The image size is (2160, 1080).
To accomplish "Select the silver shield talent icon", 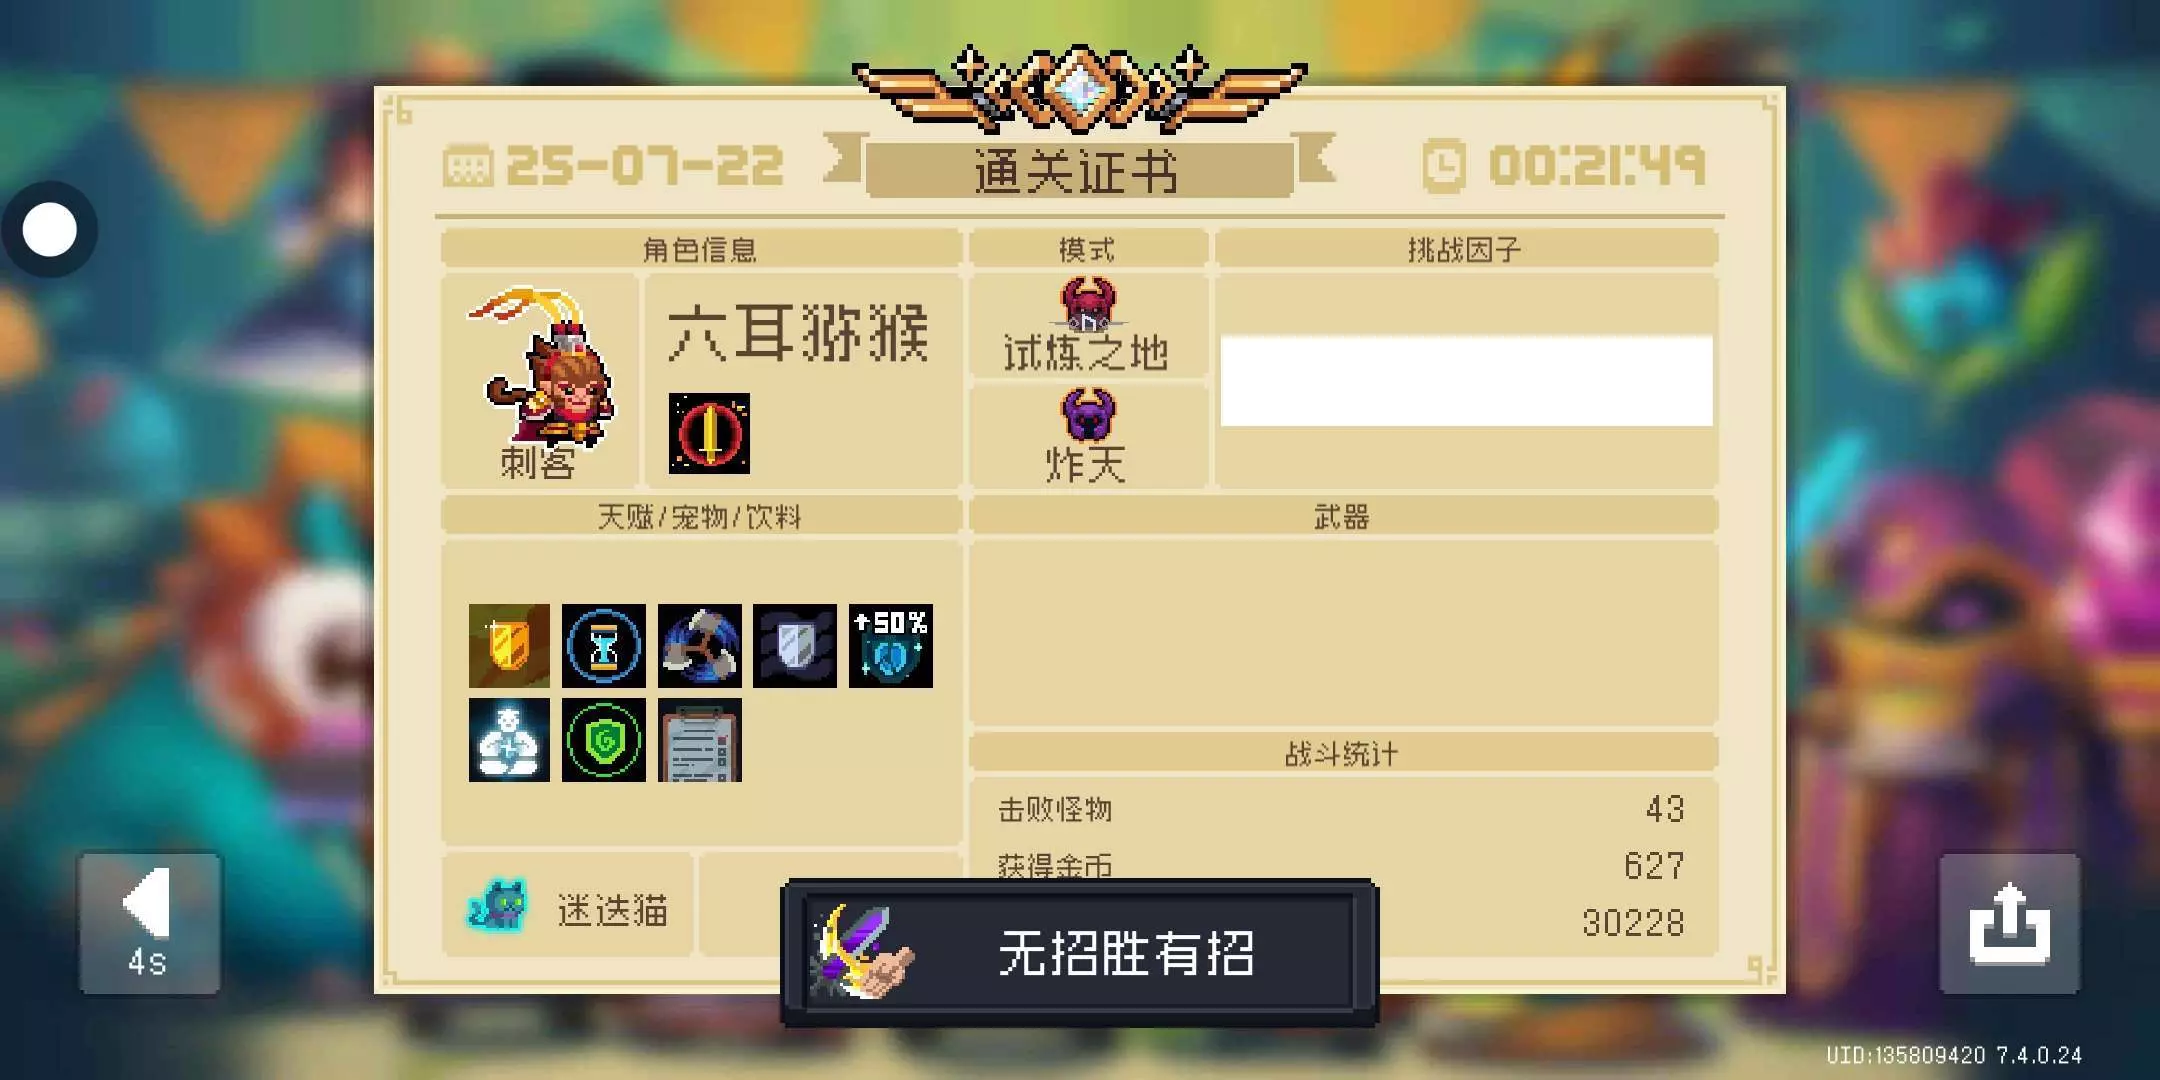I will point(795,646).
